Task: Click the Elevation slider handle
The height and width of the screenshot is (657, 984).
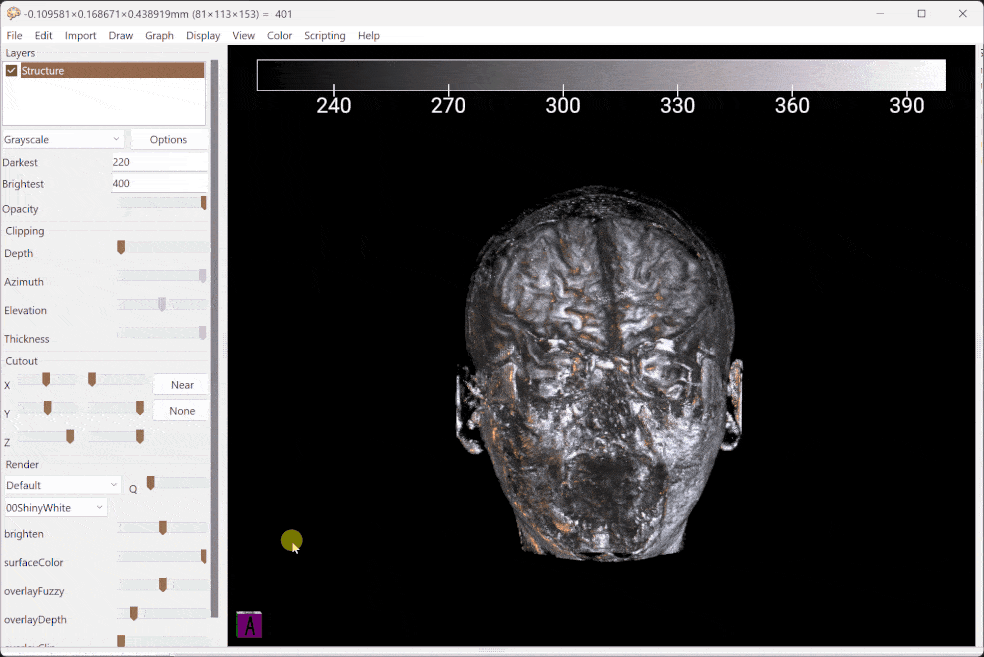Action: (162, 304)
